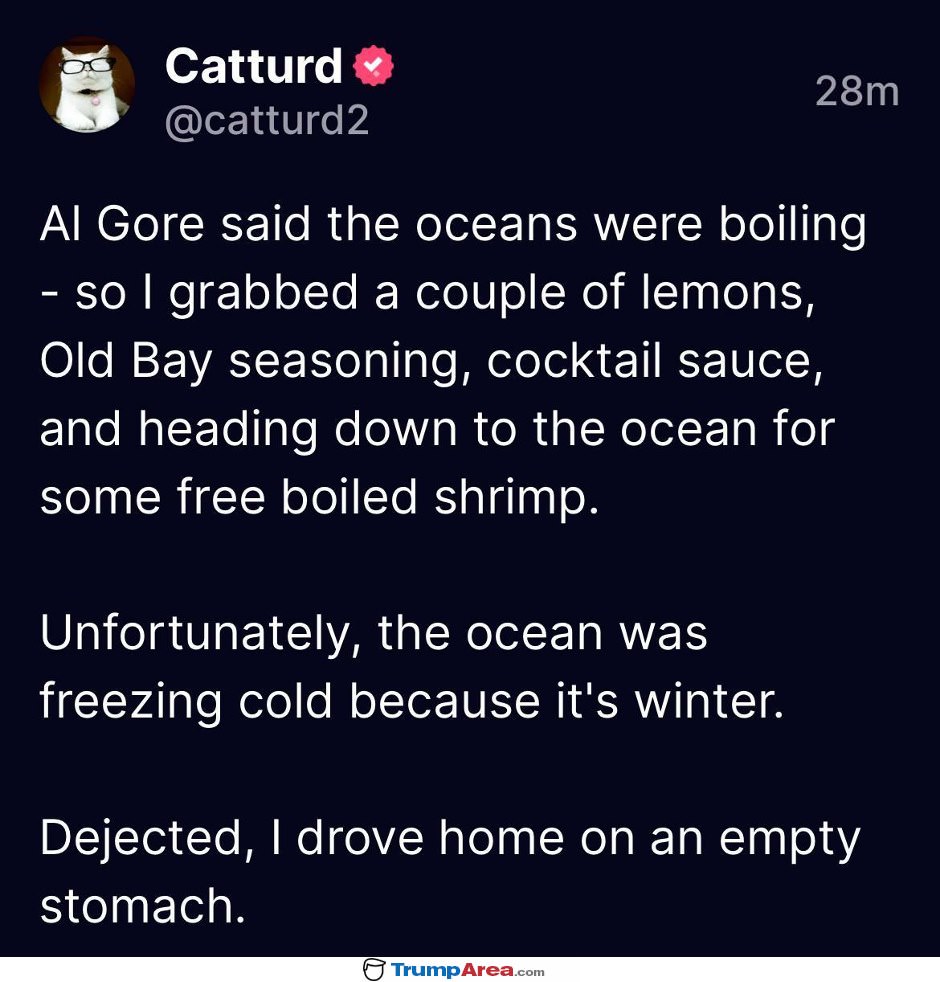Click the word stomach ending the post
The width and height of the screenshot is (940, 982).
(x=143, y=906)
